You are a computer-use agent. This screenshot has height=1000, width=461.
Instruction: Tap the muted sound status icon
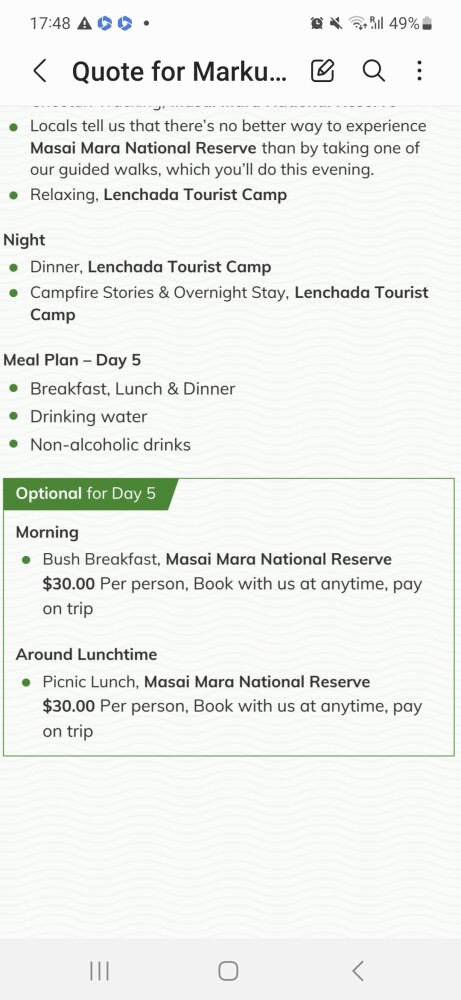tap(336, 24)
